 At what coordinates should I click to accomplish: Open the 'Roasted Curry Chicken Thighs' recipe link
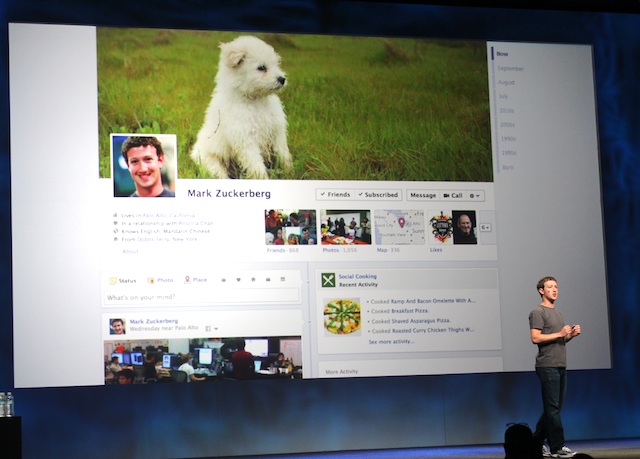point(433,330)
